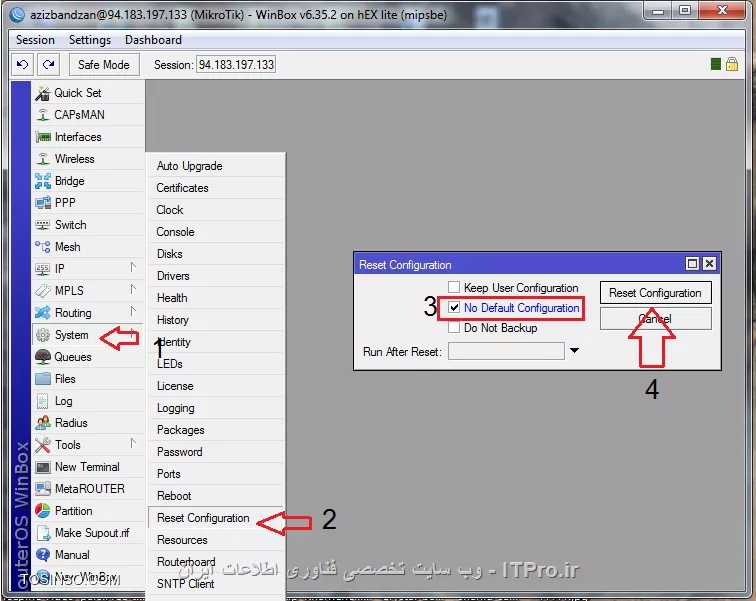Click the Redo arrow icon

click(48, 64)
